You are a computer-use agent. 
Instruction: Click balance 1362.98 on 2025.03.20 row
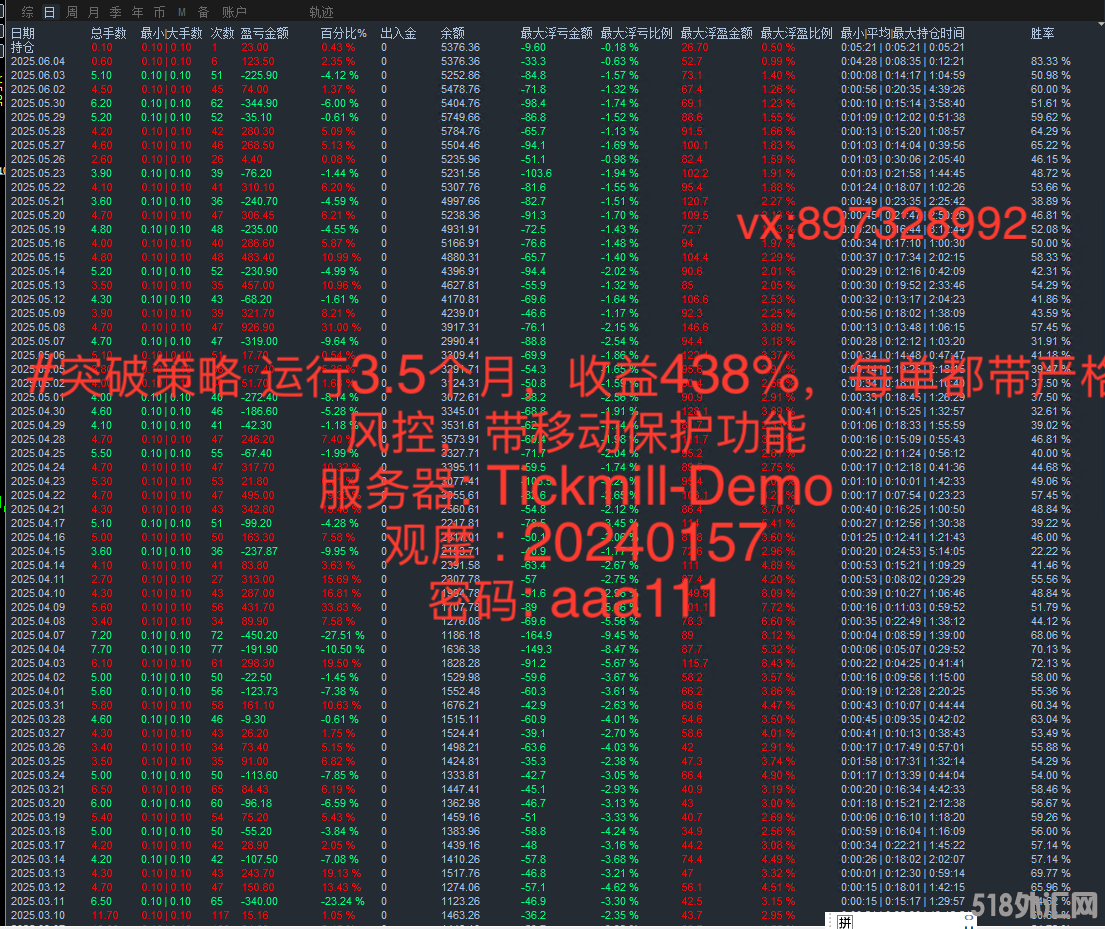coord(460,803)
